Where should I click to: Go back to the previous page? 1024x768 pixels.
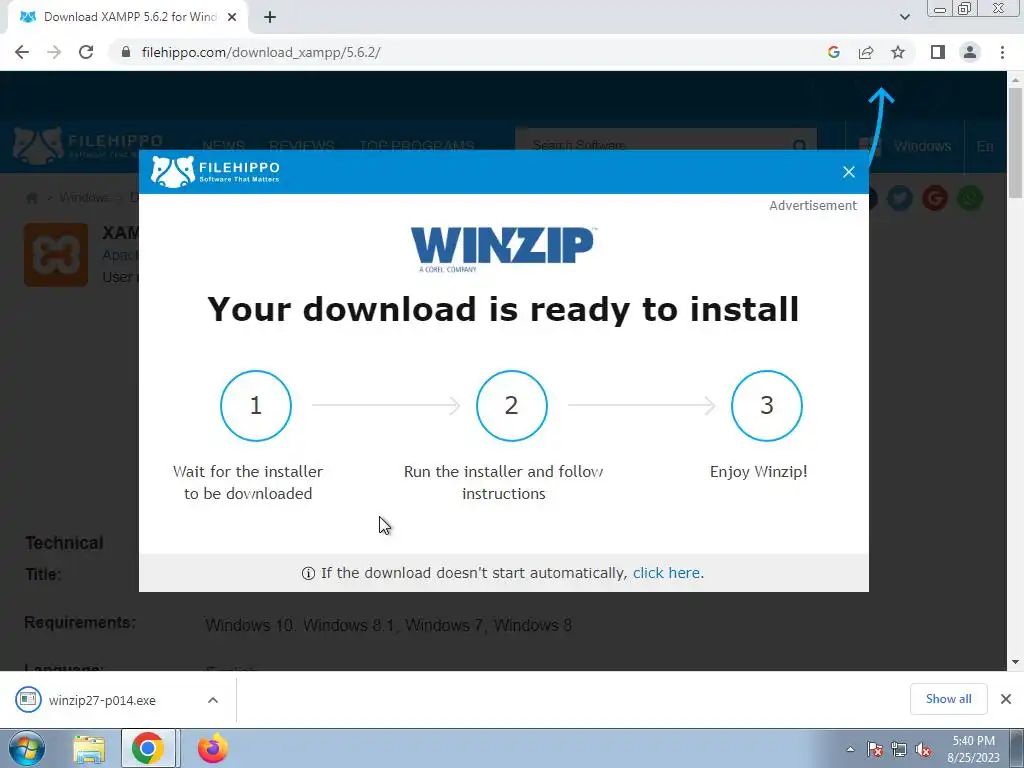click(22, 52)
